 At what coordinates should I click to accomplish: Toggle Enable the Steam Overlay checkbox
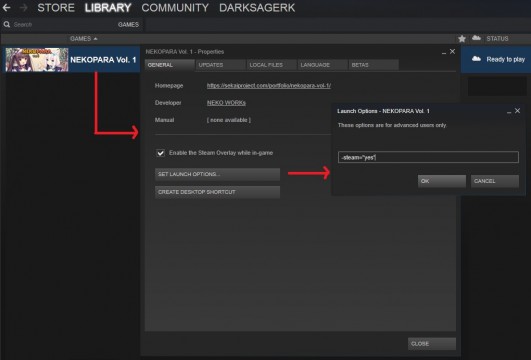coord(161,153)
